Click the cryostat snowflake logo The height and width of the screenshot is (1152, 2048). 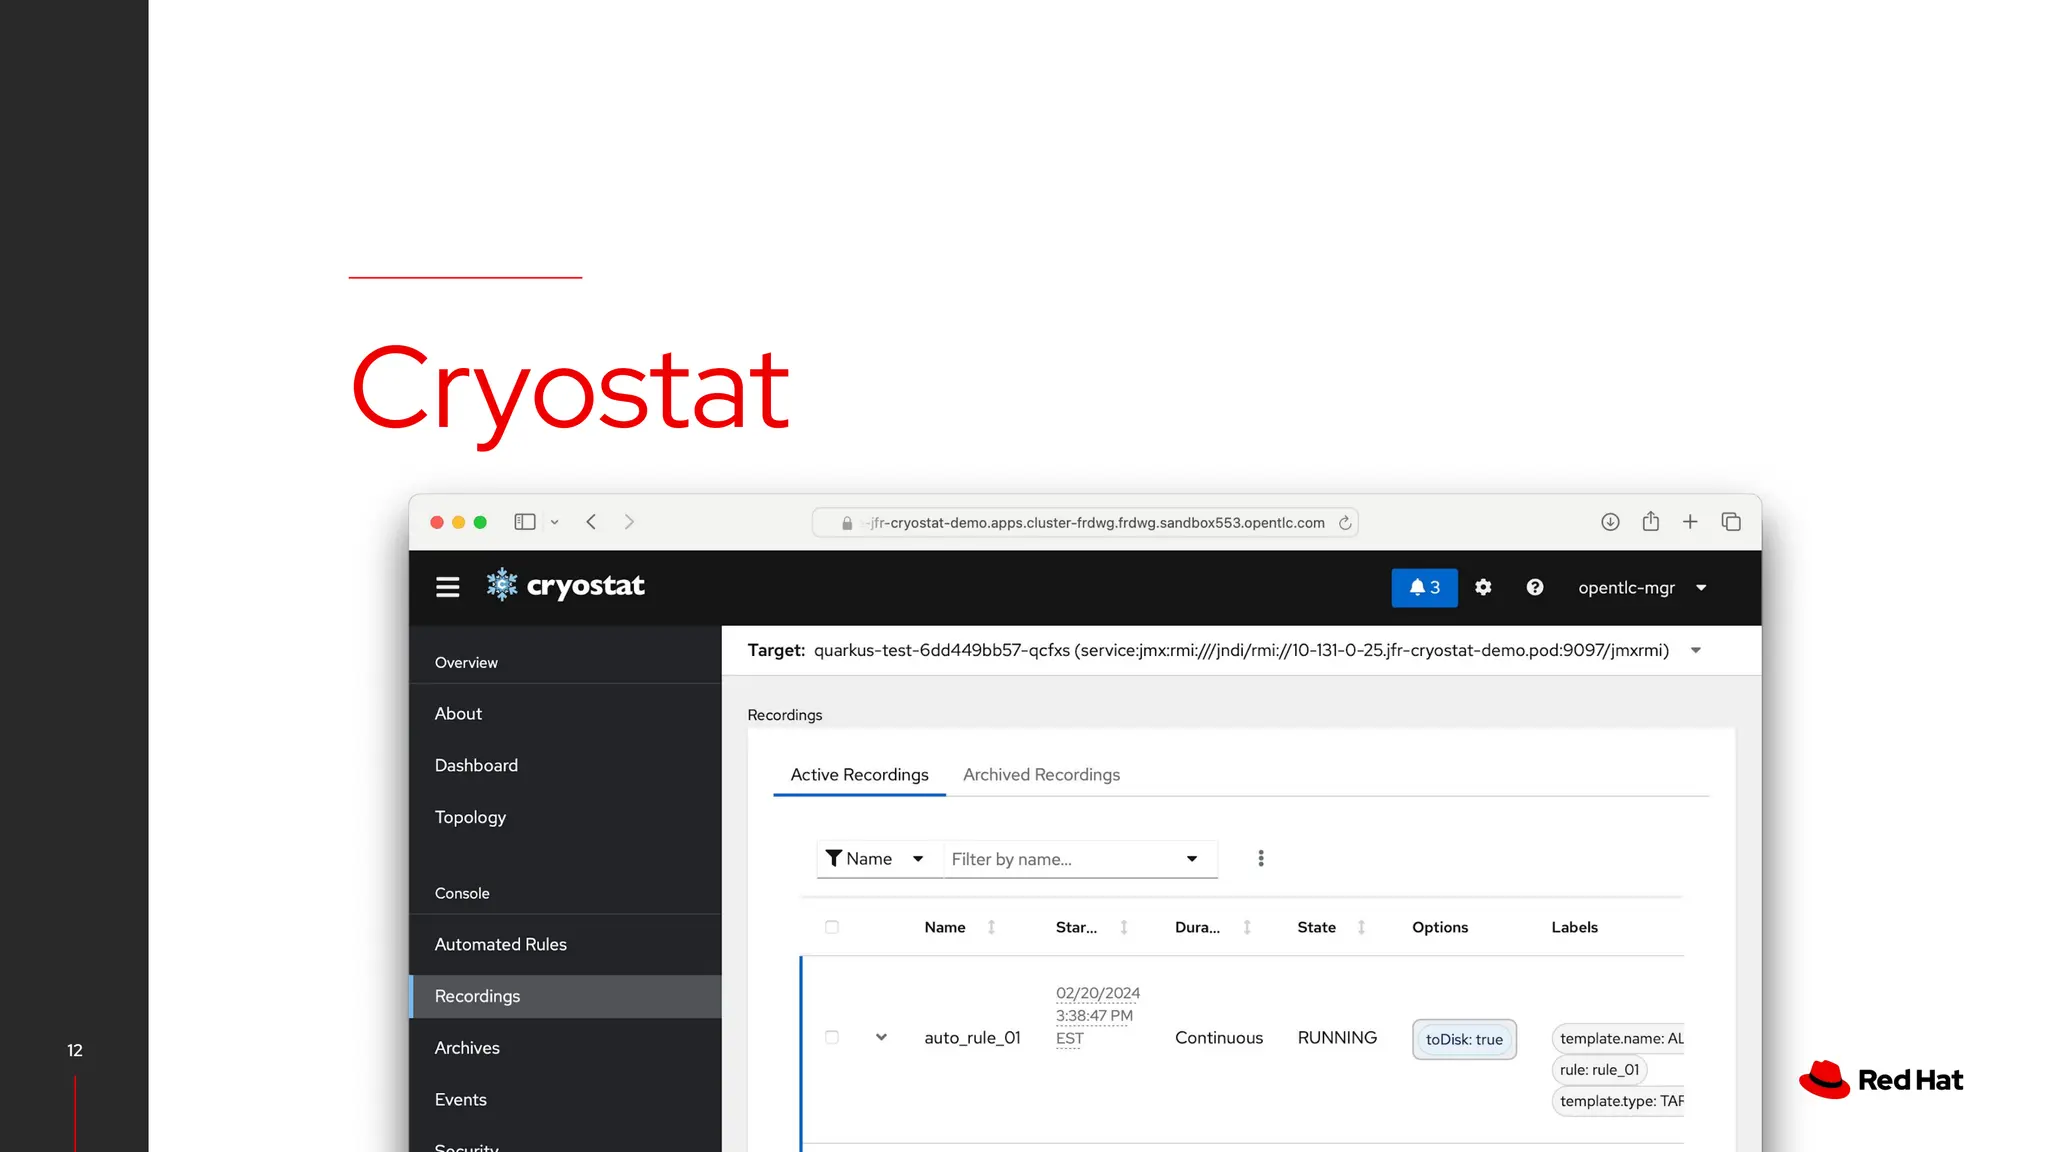click(502, 585)
